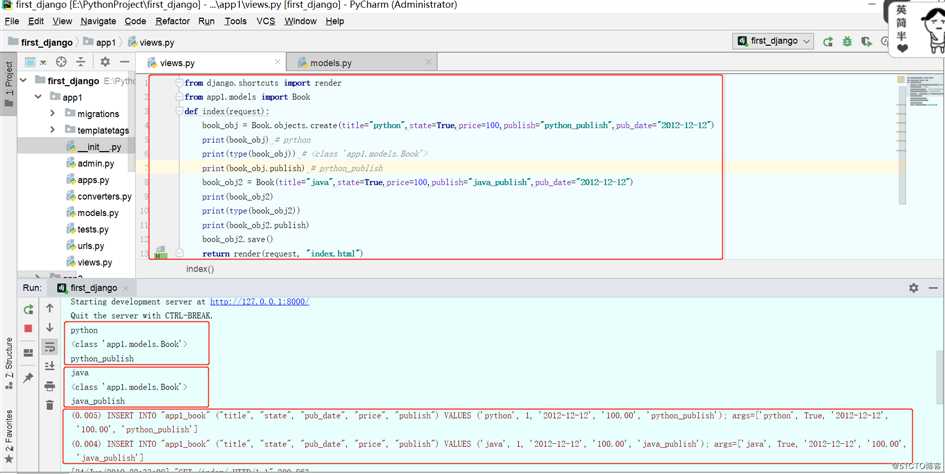Viewport: 945px width, 474px height.
Task: Open the File menu
Action: click(12, 21)
